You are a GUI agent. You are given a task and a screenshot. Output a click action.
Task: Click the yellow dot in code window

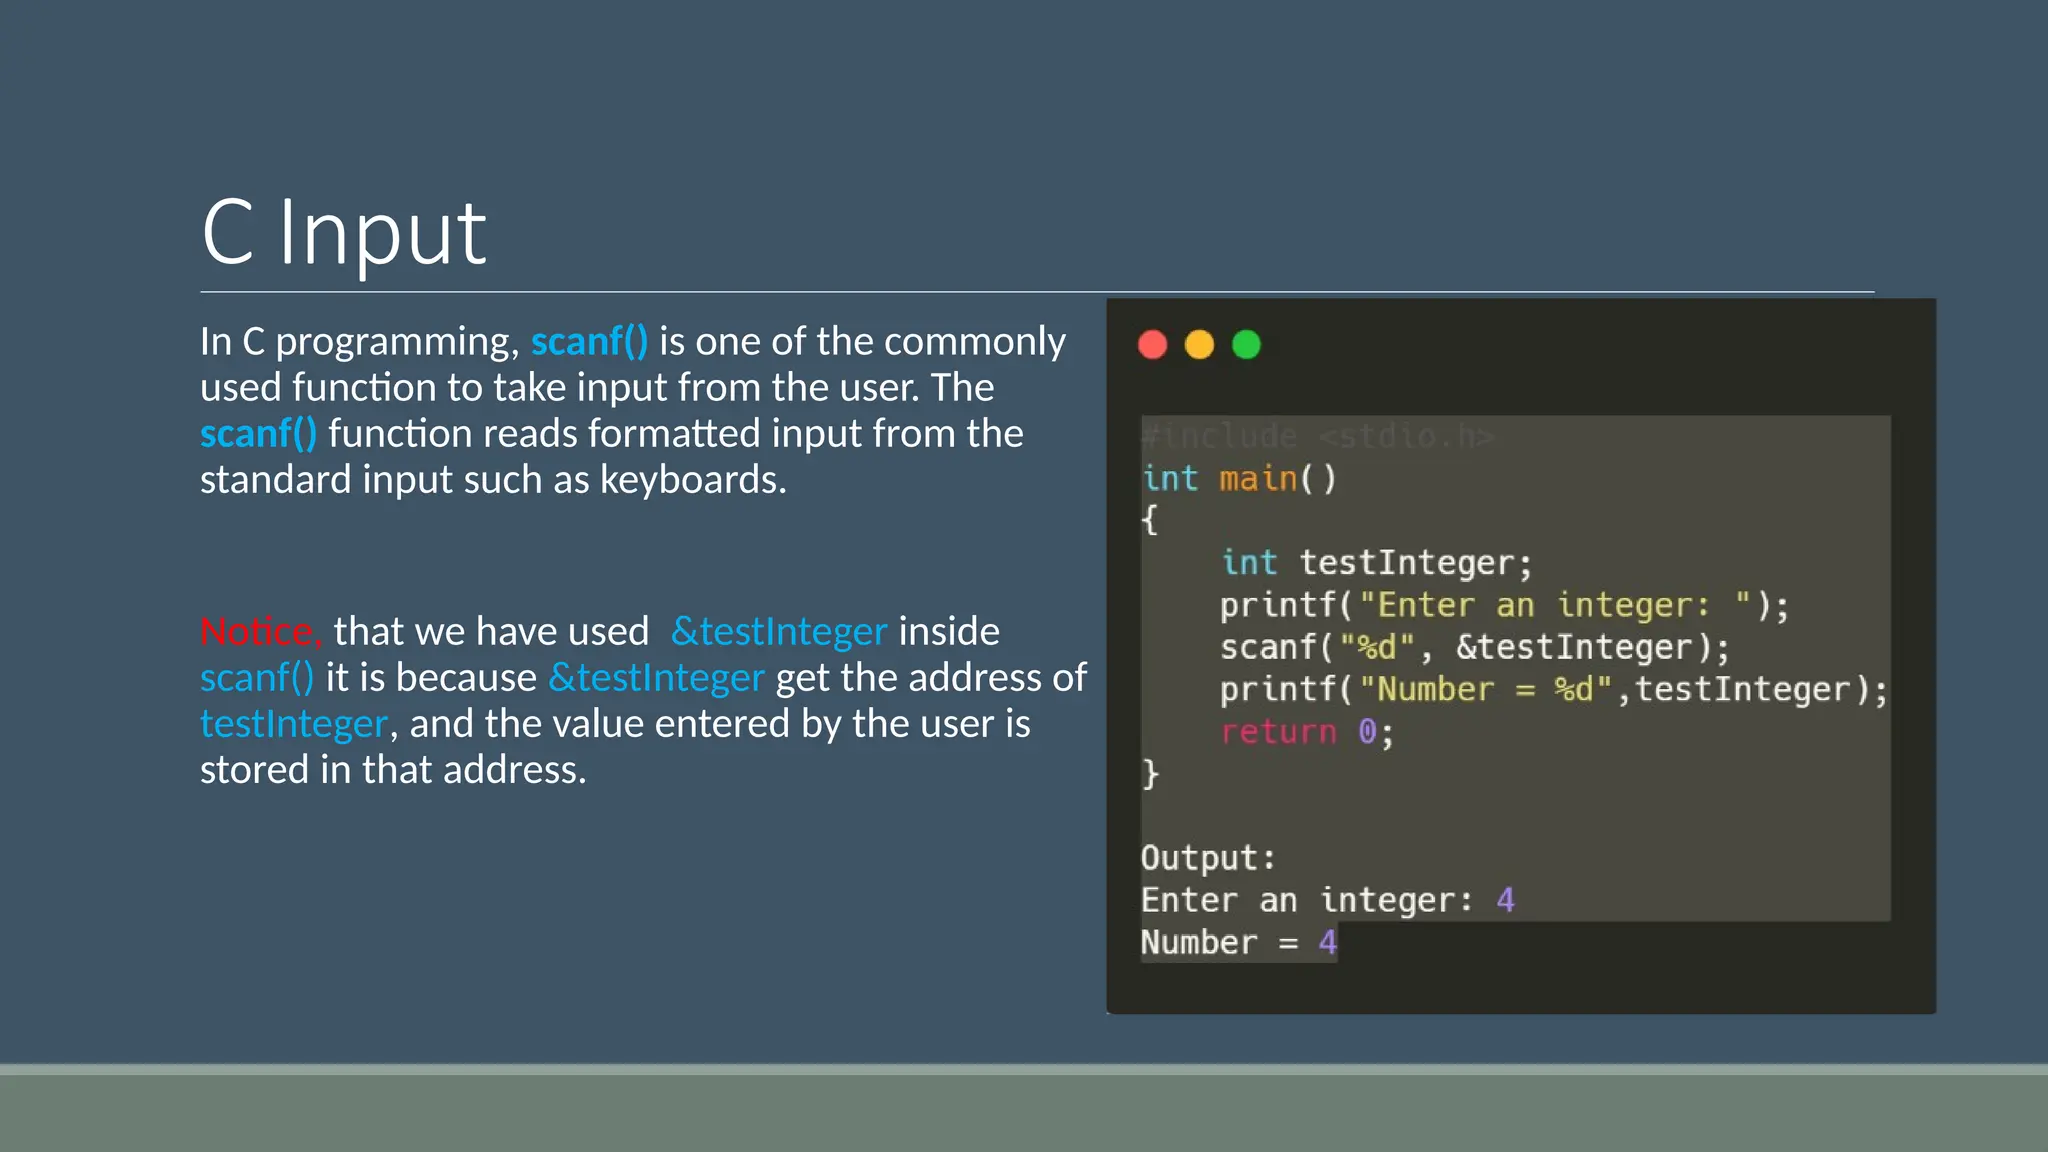1199,345
